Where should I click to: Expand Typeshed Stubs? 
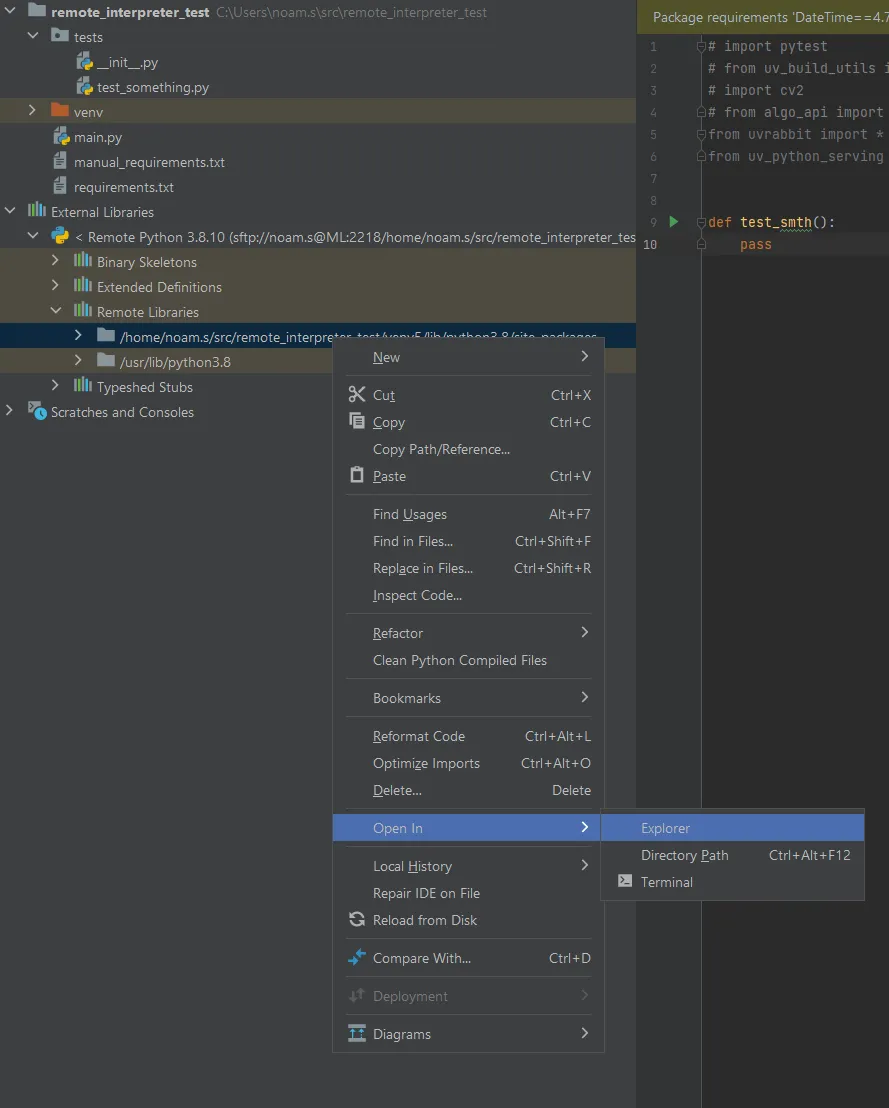[x=56, y=386]
